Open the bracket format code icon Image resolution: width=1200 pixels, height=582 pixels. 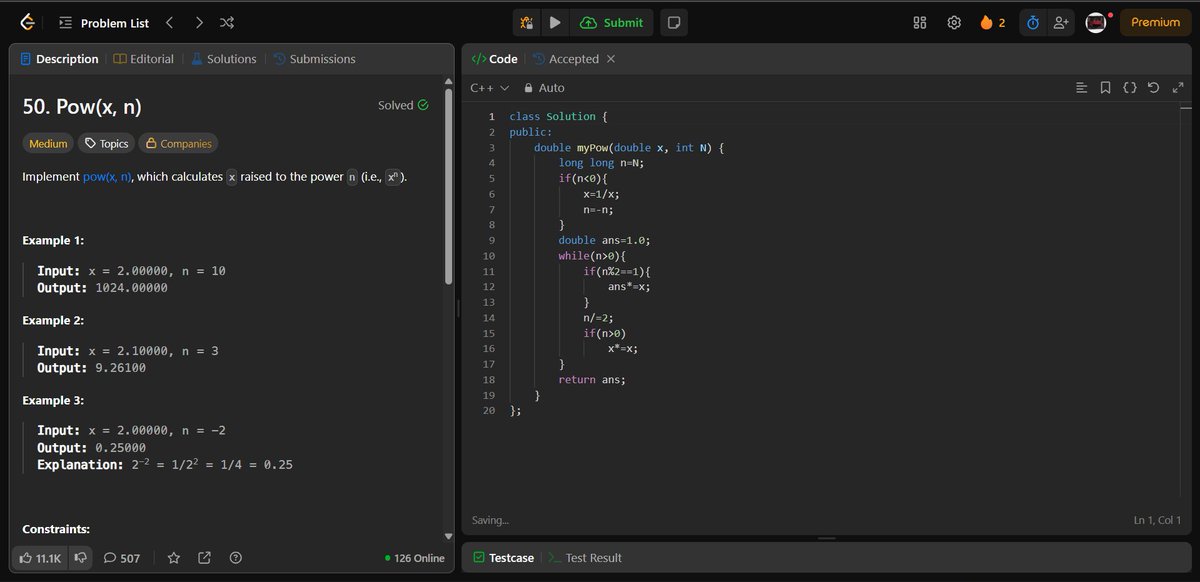1129,88
